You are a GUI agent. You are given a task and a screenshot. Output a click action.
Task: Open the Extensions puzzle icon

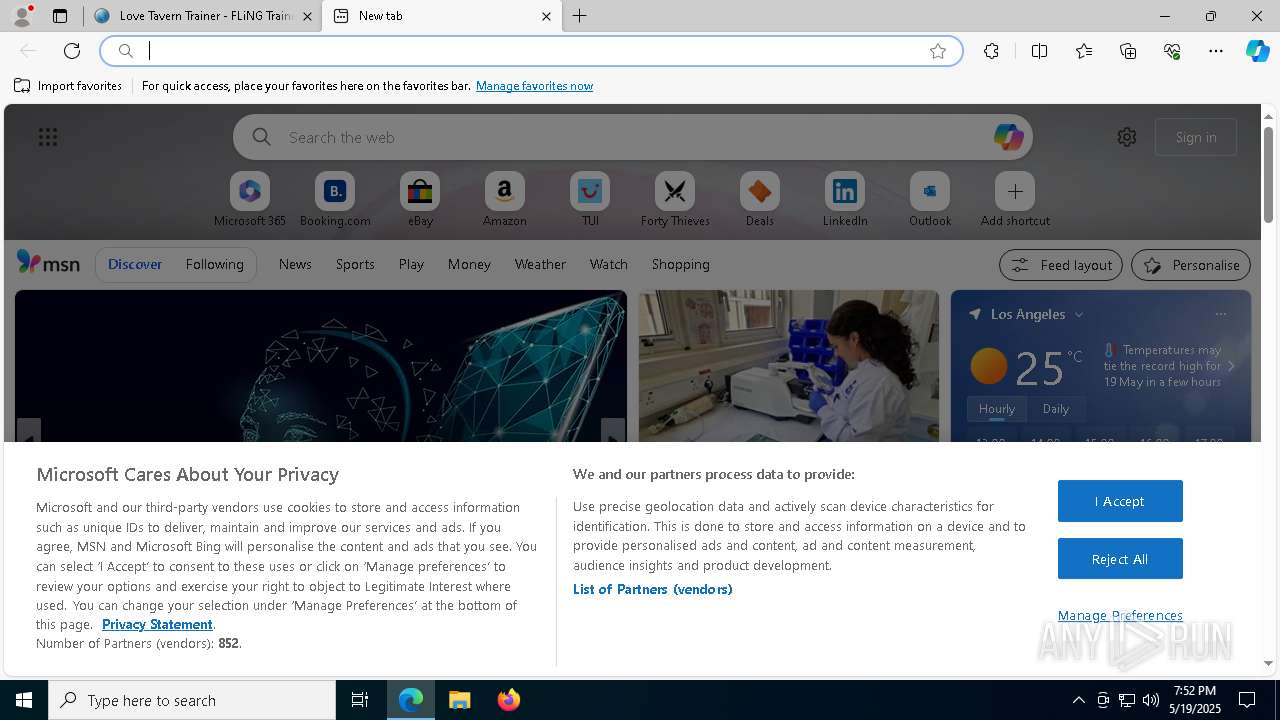point(991,51)
